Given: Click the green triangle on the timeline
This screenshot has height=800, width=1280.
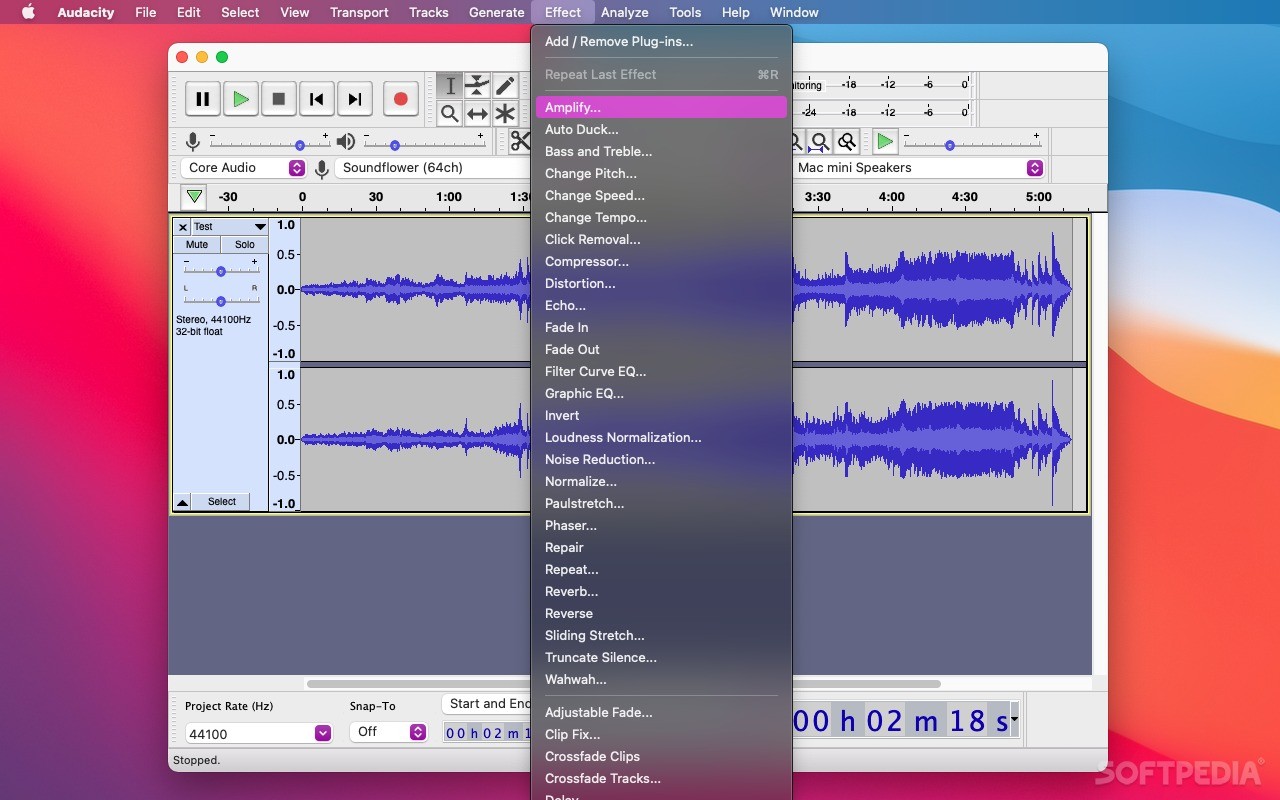Looking at the screenshot, I should (194, 197).
